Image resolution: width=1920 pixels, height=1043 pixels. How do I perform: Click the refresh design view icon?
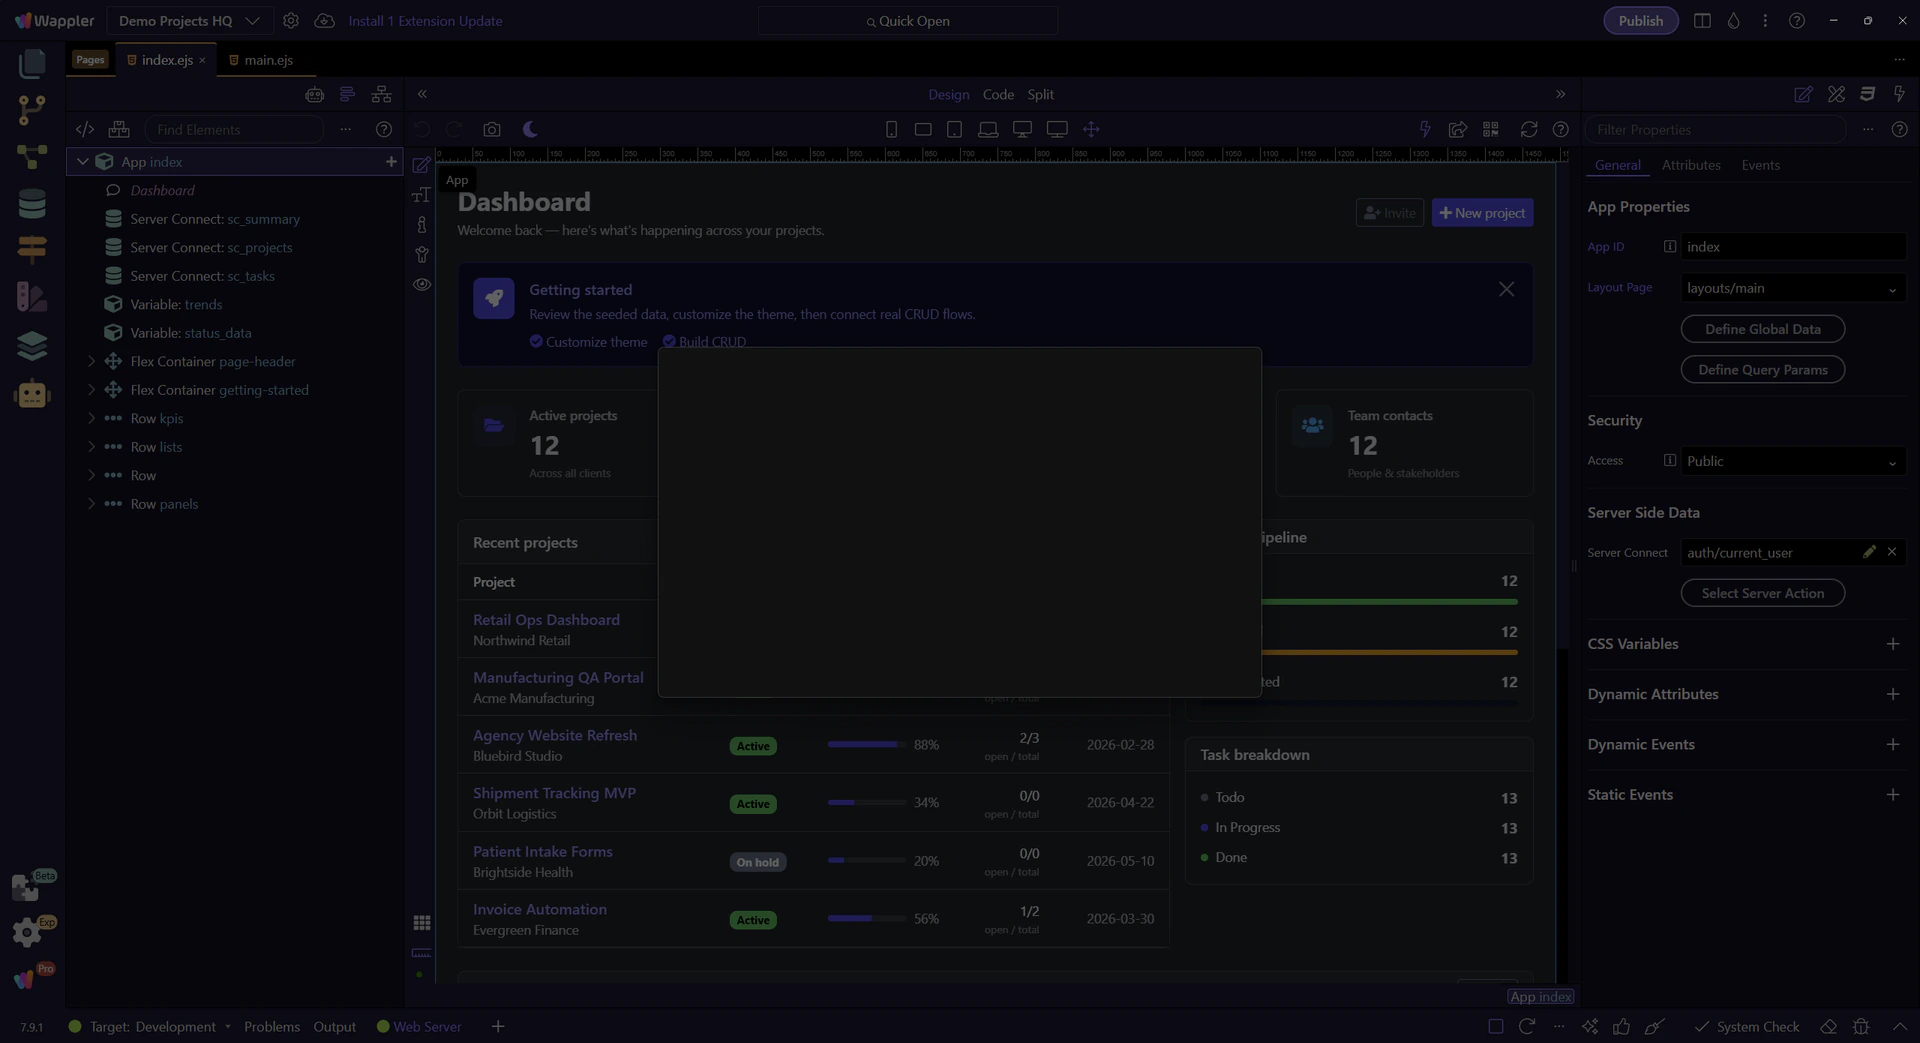tap(1528, 130)
